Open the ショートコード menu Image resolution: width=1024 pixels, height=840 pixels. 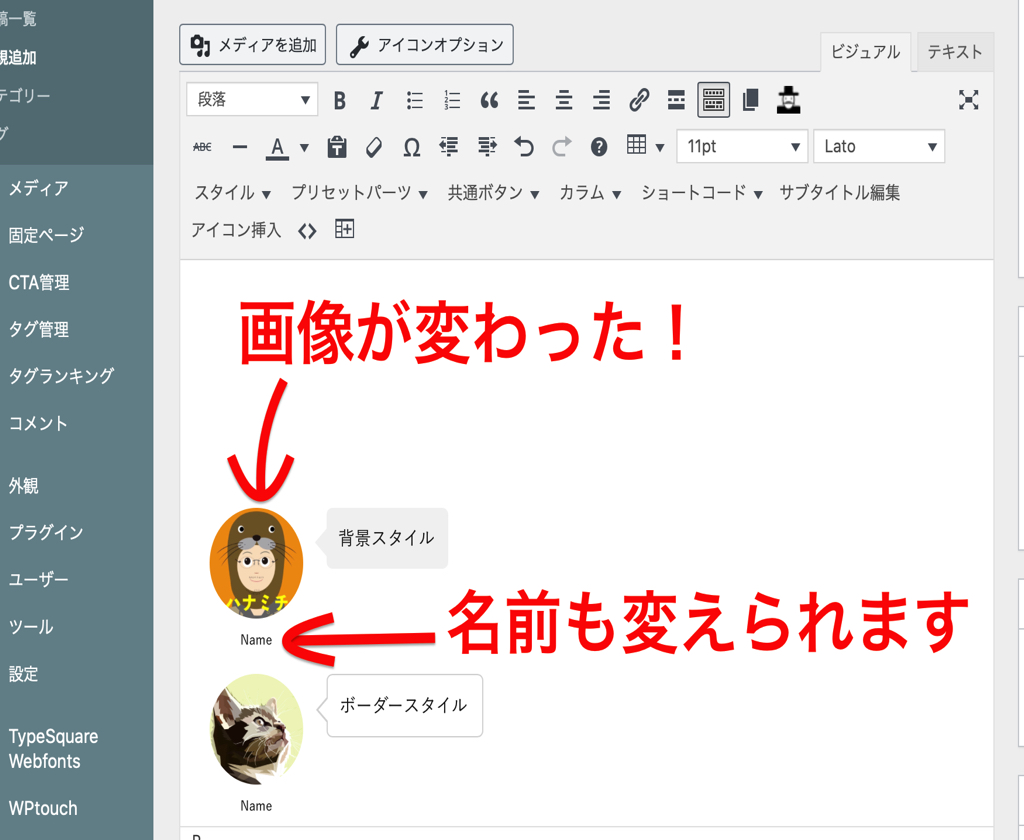click(702, 193)
